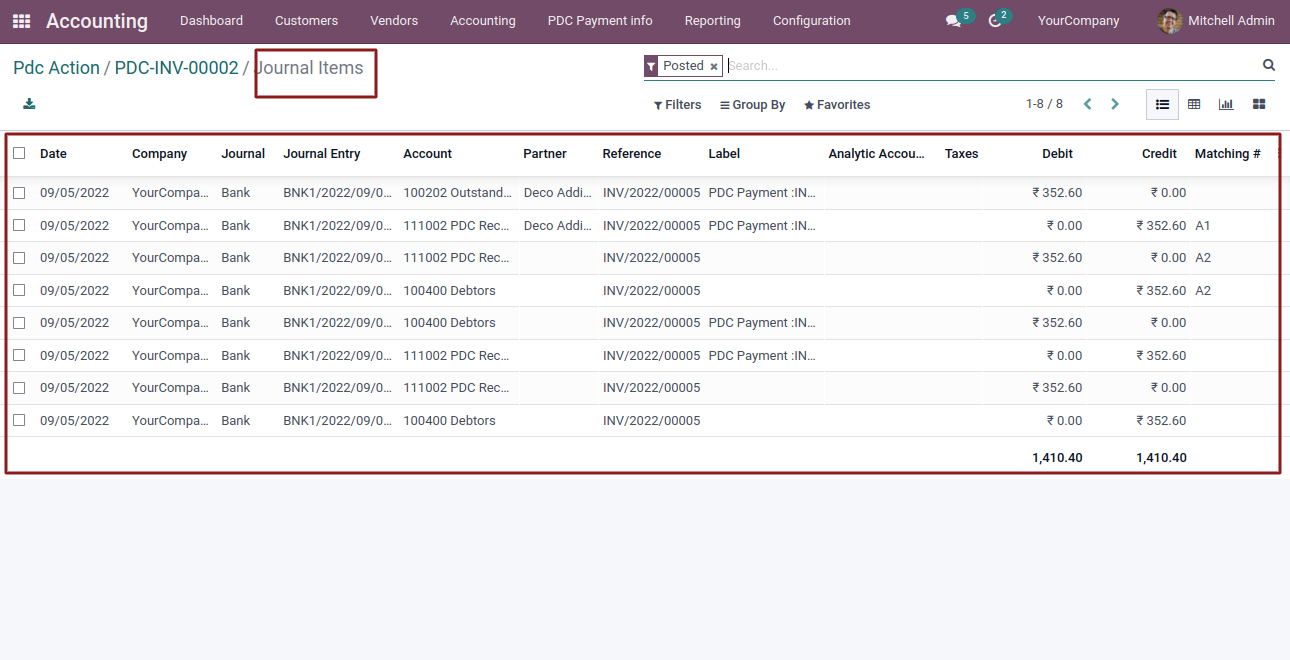Image resolution: width=1290 pixels, height=660 pixels.
Task: Sort by the Account column header
Action: pyautogui.click(x=428, y=154)
